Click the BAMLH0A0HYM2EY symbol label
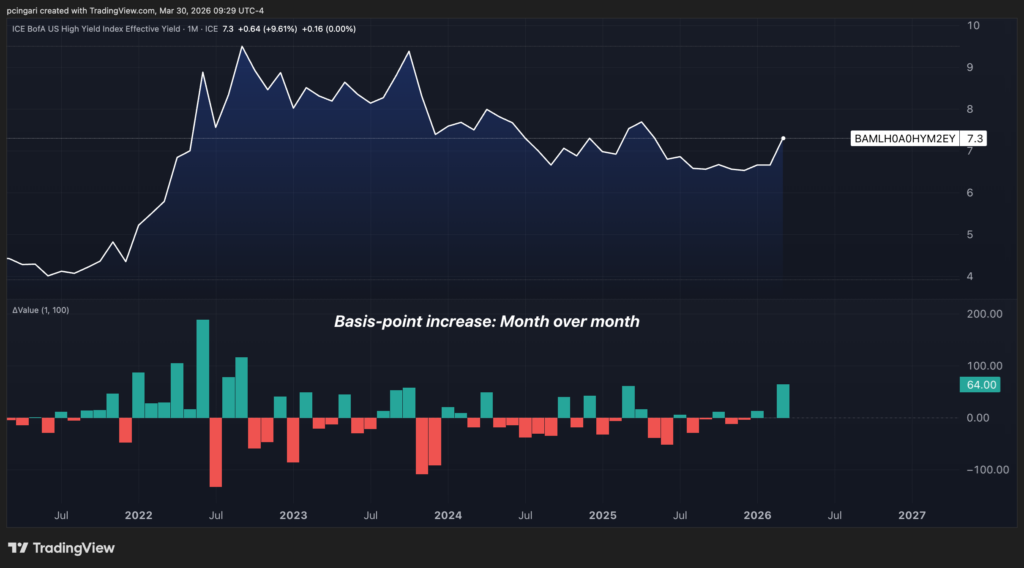This screenshot has height=568, width=1024. (x=905, y=139)
